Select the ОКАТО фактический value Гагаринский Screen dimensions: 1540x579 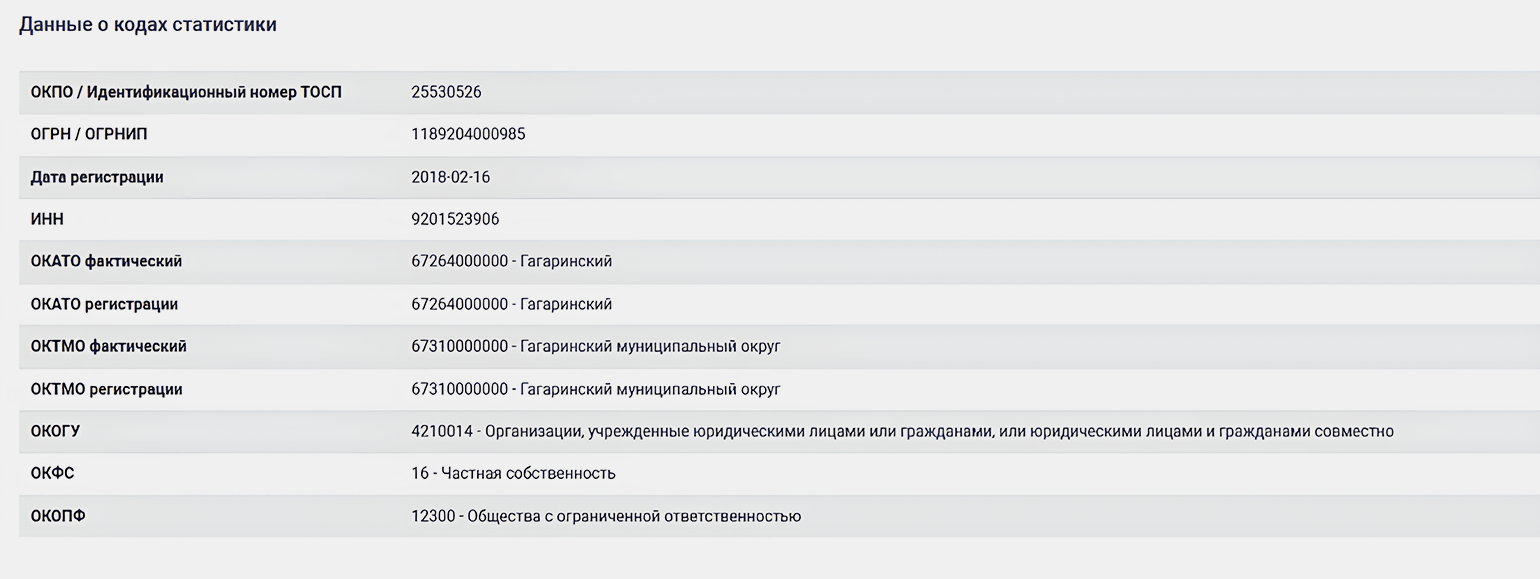tap(566, 261)
